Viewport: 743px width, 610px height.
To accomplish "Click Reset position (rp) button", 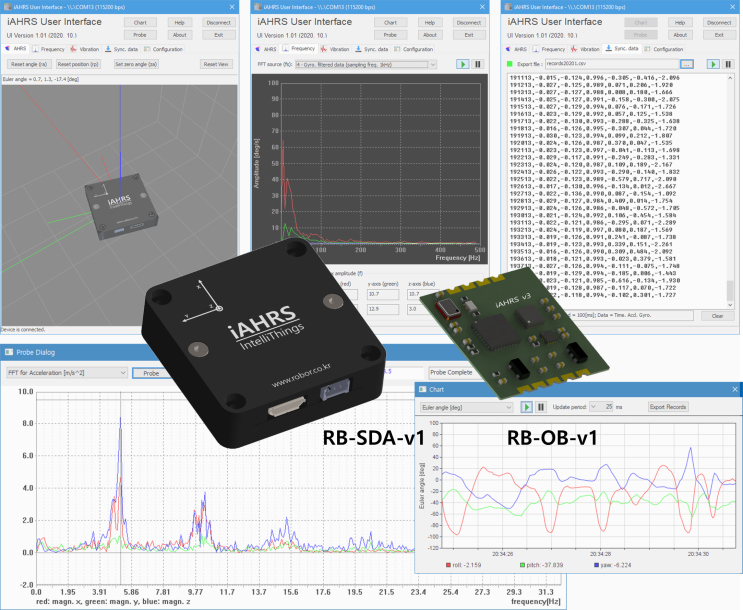I will pos(78,64).
